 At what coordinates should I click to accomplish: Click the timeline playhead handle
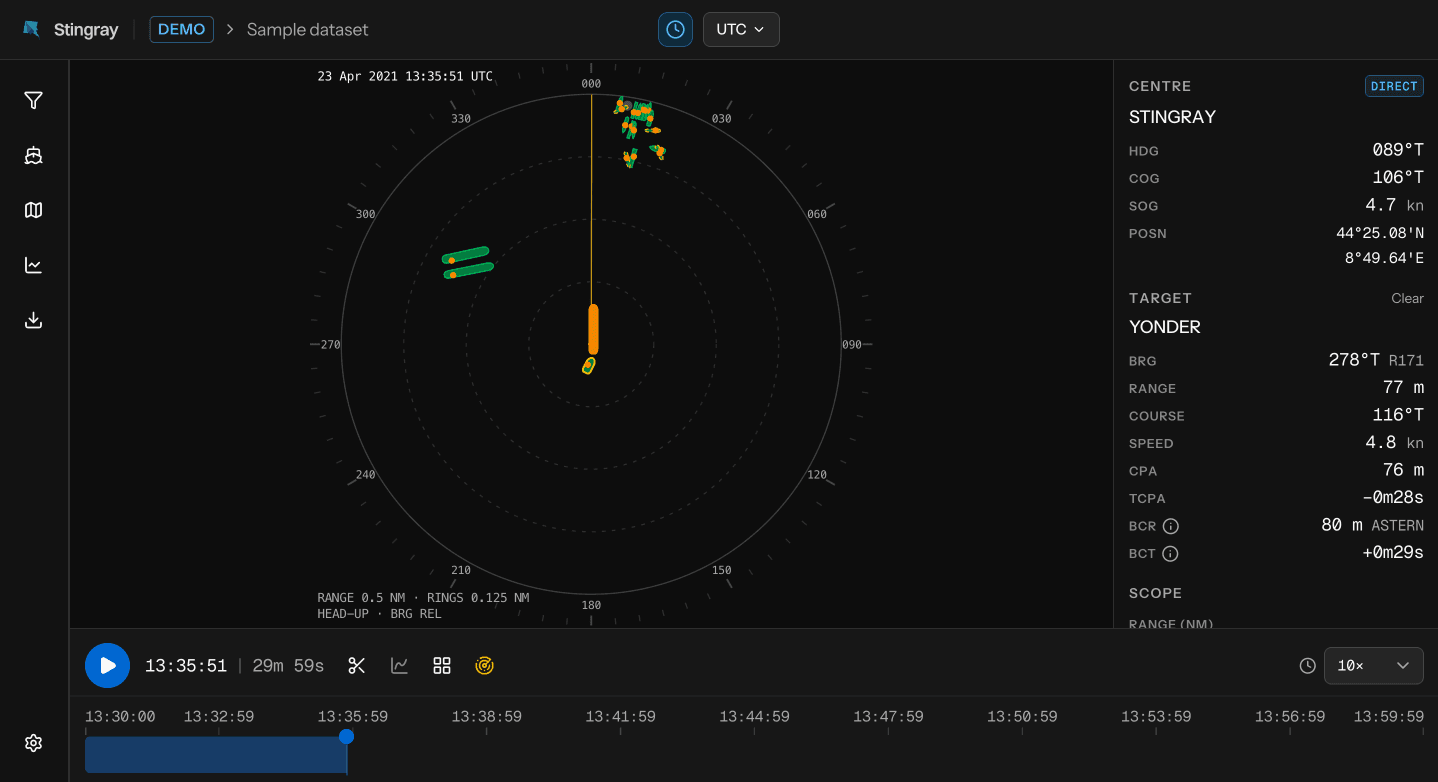346,736
